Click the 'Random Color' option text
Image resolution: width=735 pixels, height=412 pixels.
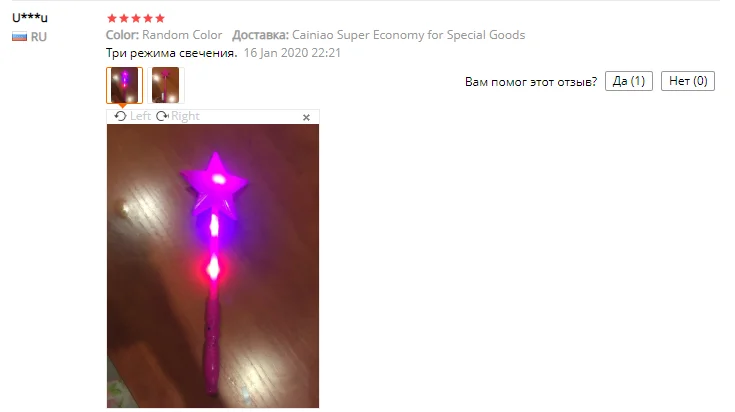tap(182, 35)
